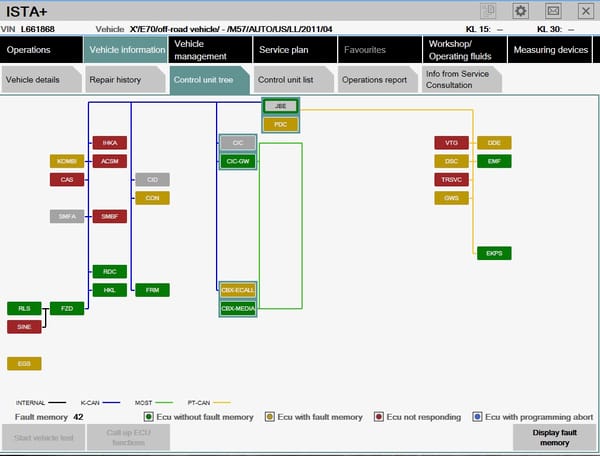Select the ACSM control unit node
The height and width of the screenshot is (456, 600).
click(x=110, y=161)
